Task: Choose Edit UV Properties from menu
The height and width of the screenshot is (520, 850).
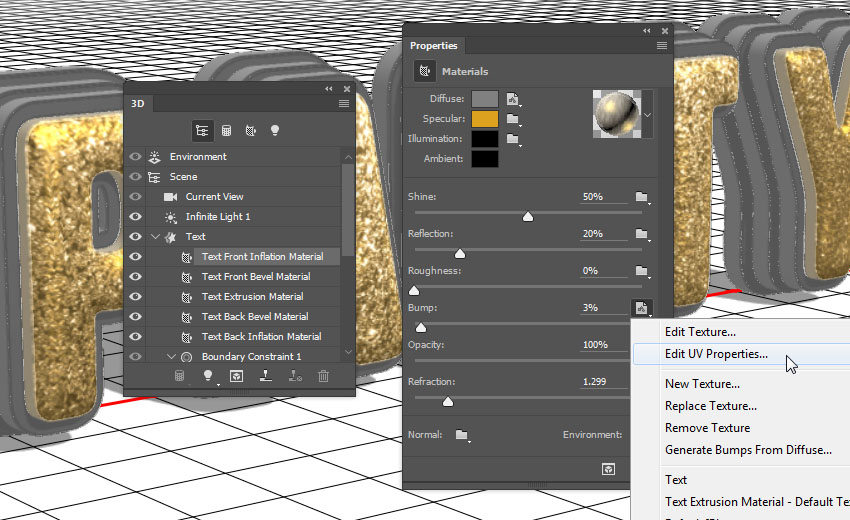Action: pyautogui.click(x=716, y=354)
